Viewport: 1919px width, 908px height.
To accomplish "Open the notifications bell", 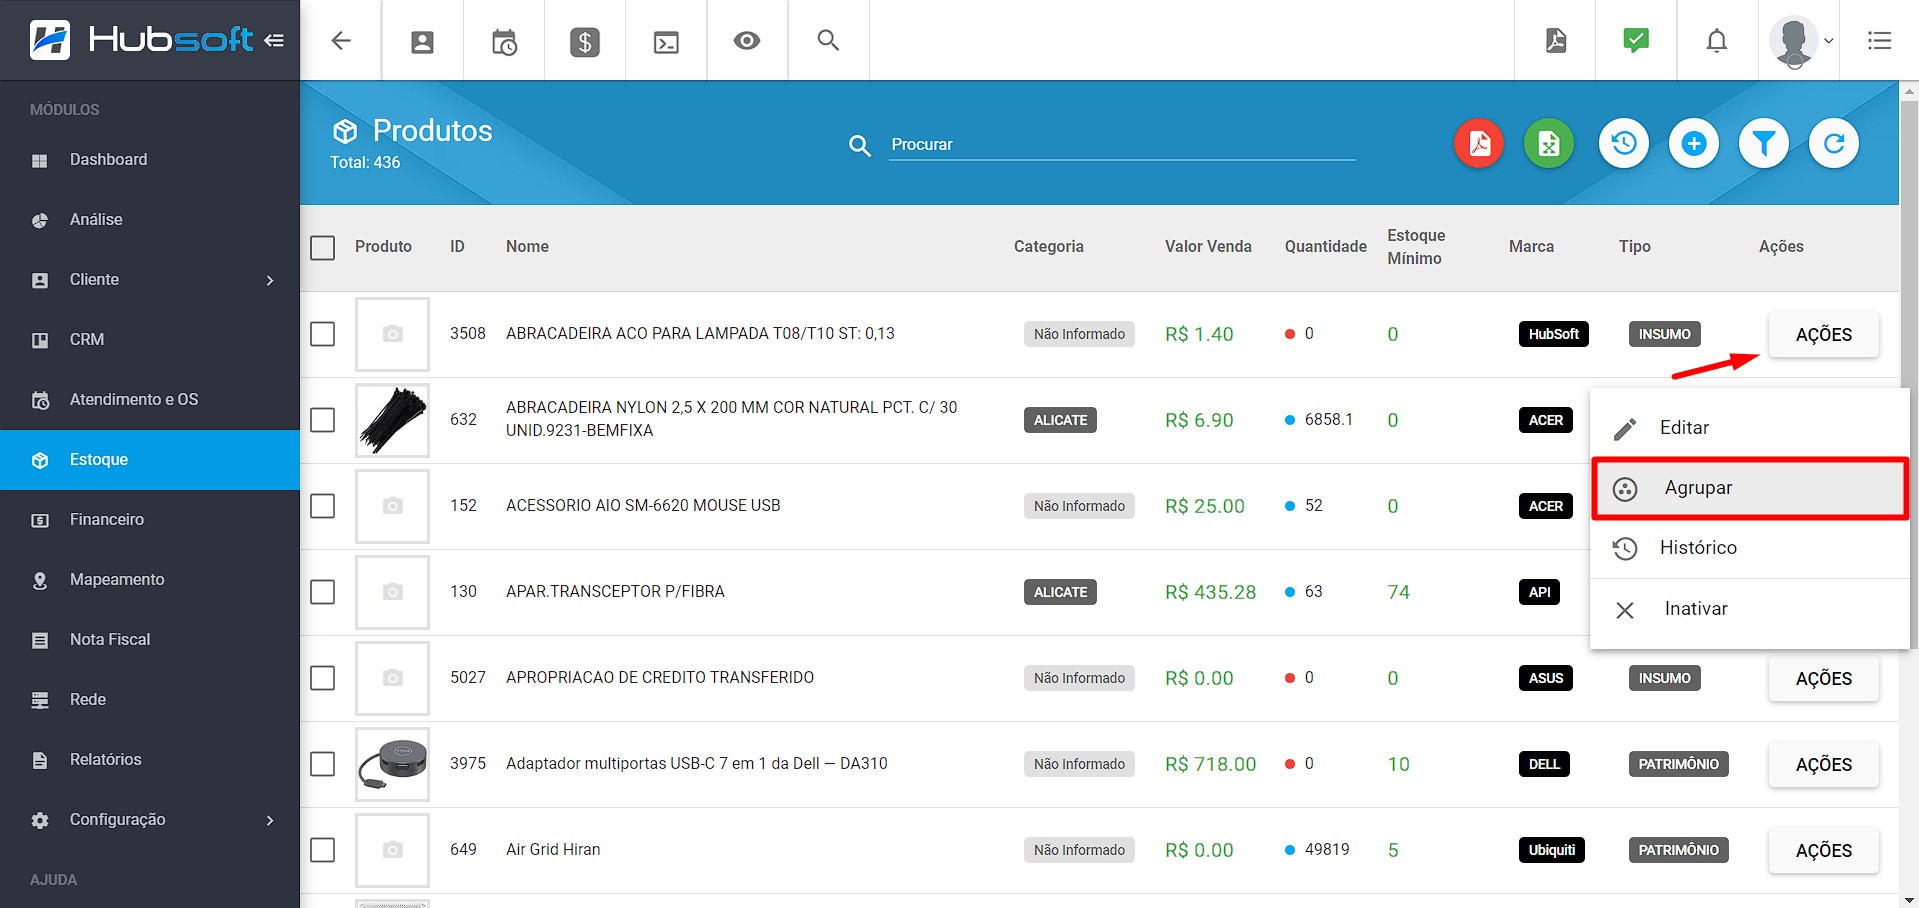I will coord(1716,41).
